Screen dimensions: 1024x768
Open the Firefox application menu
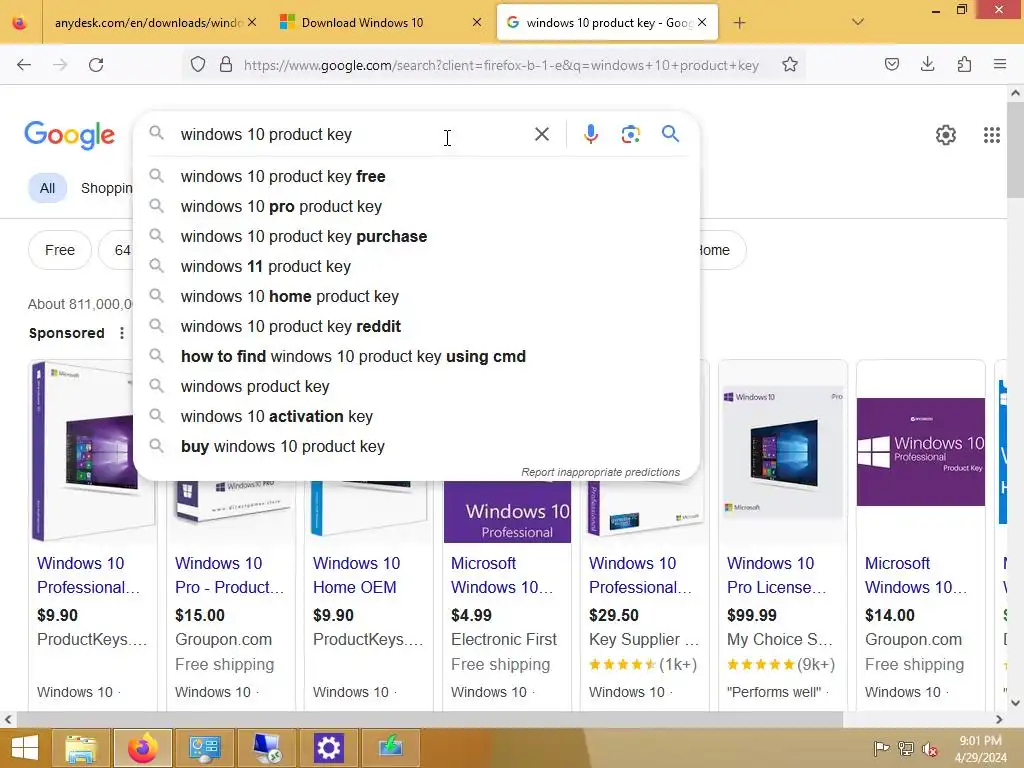(1000, 64)
